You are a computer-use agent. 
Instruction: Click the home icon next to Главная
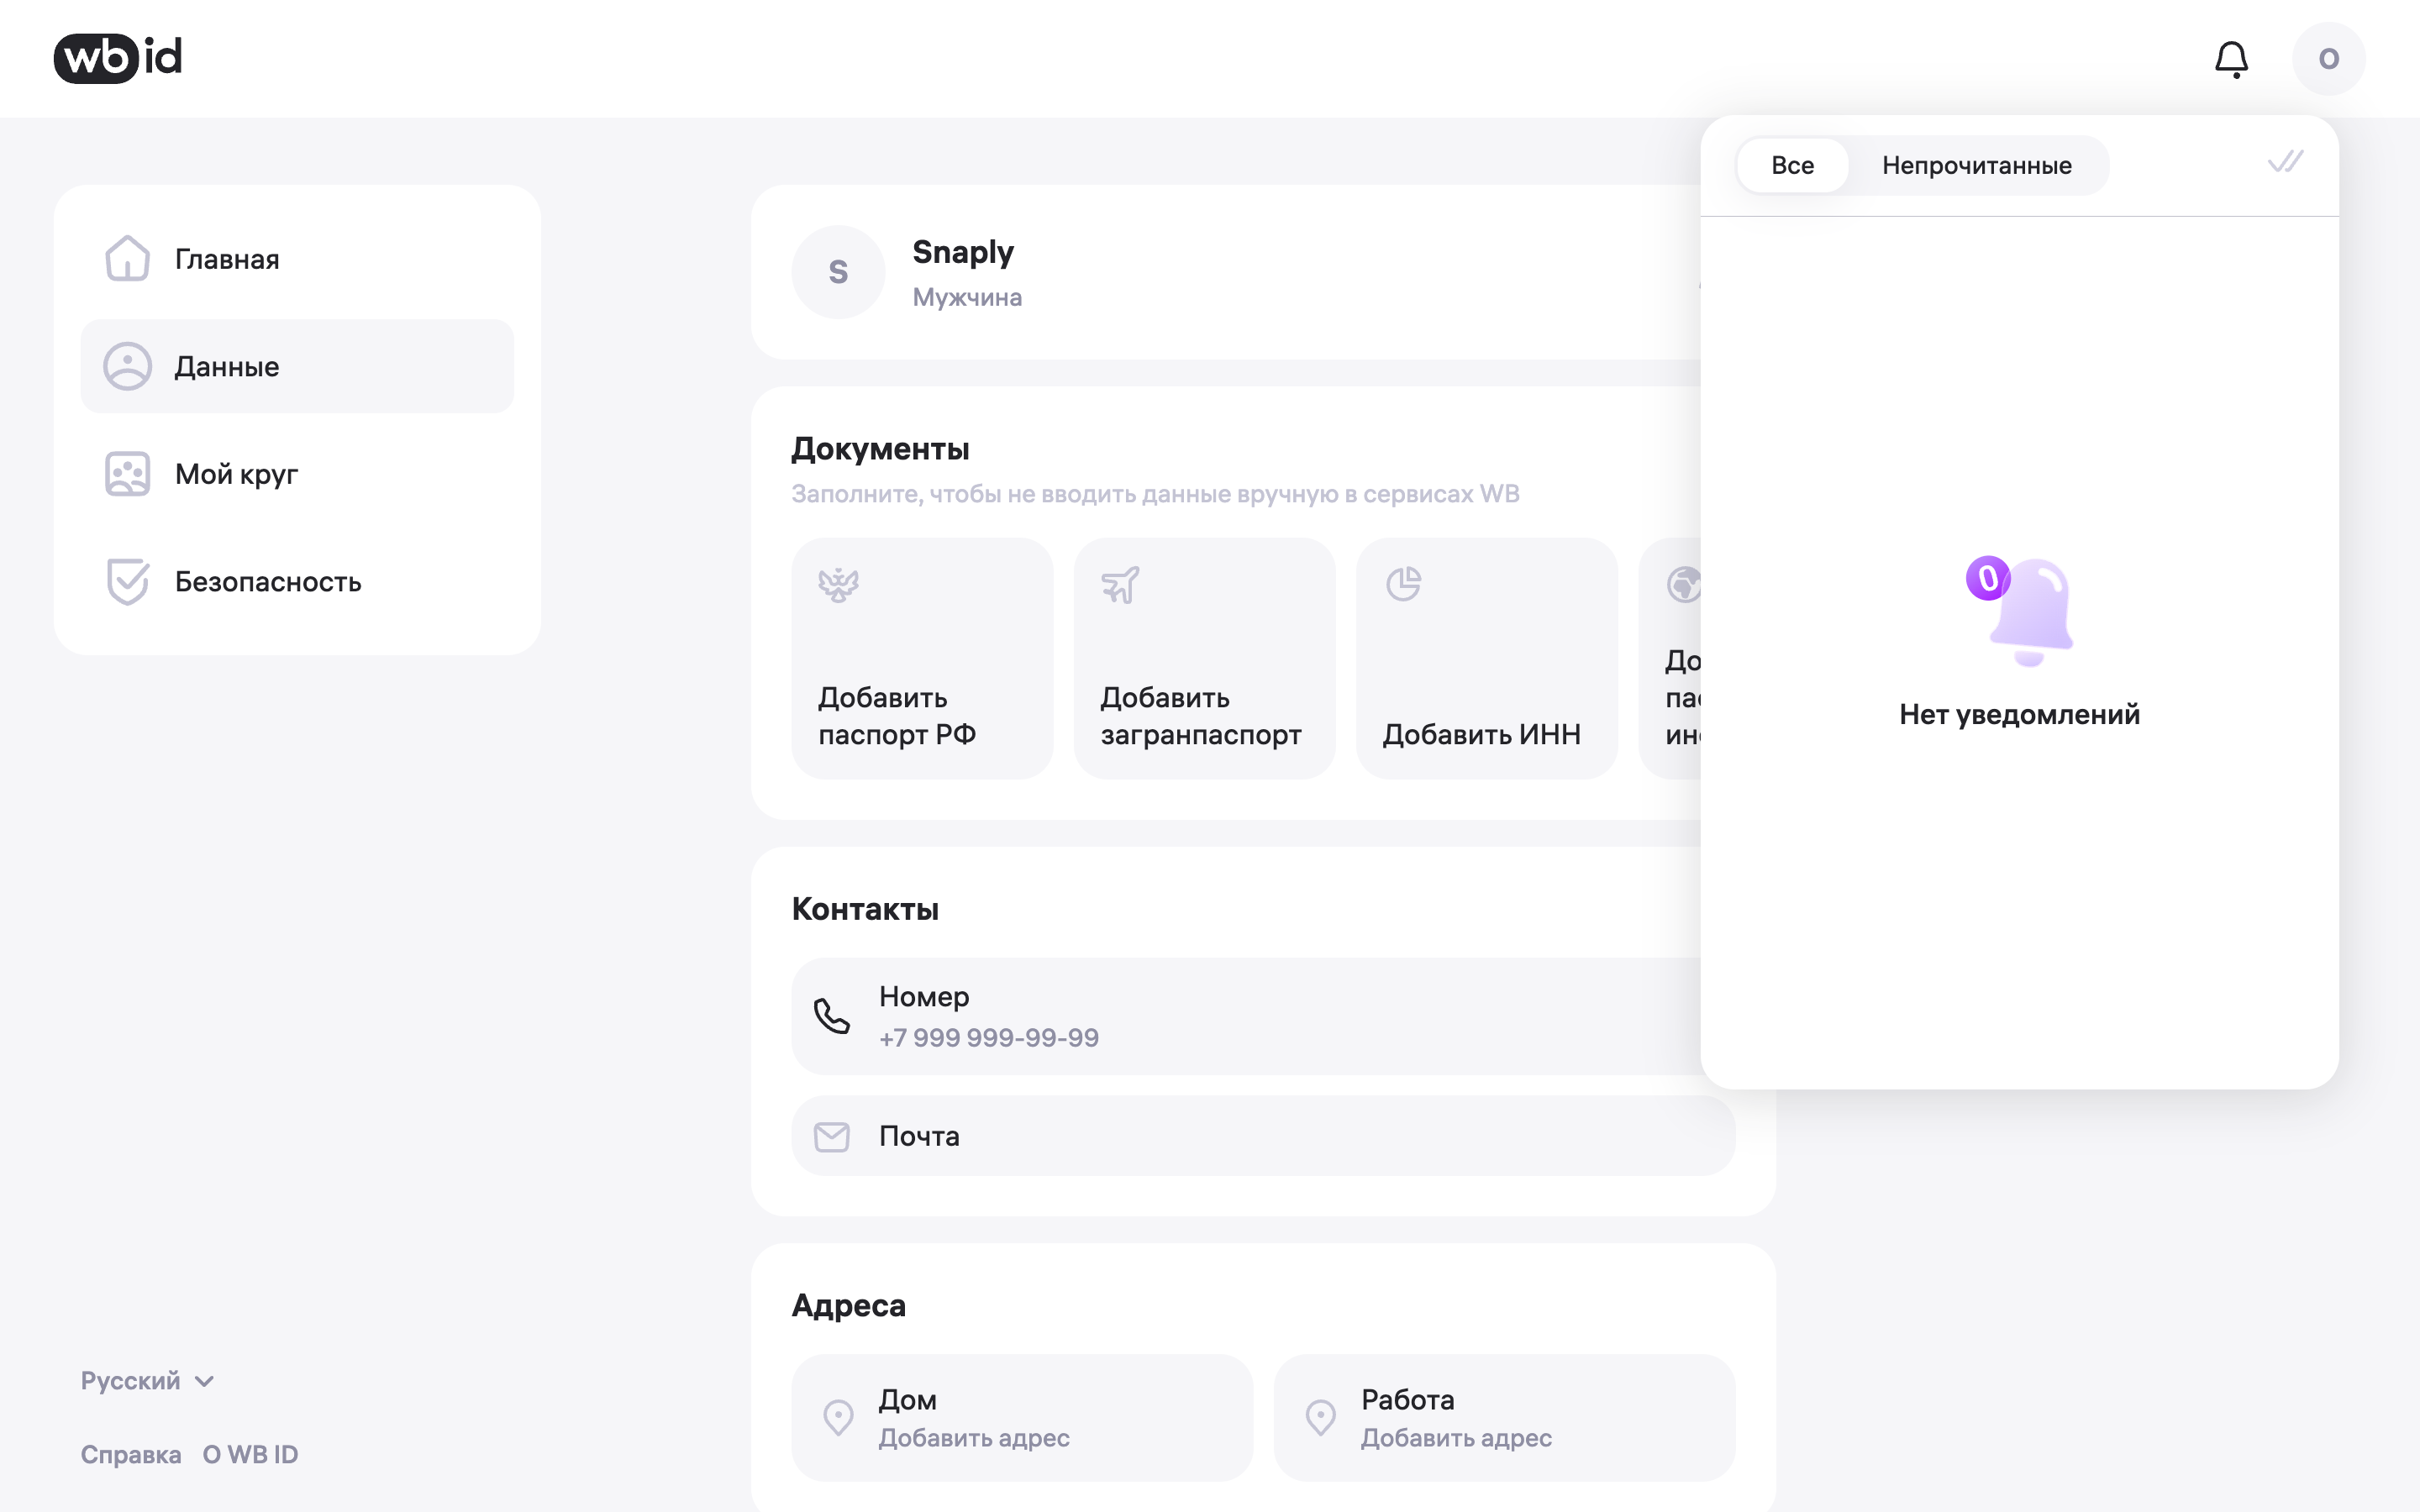pos(127,259)
